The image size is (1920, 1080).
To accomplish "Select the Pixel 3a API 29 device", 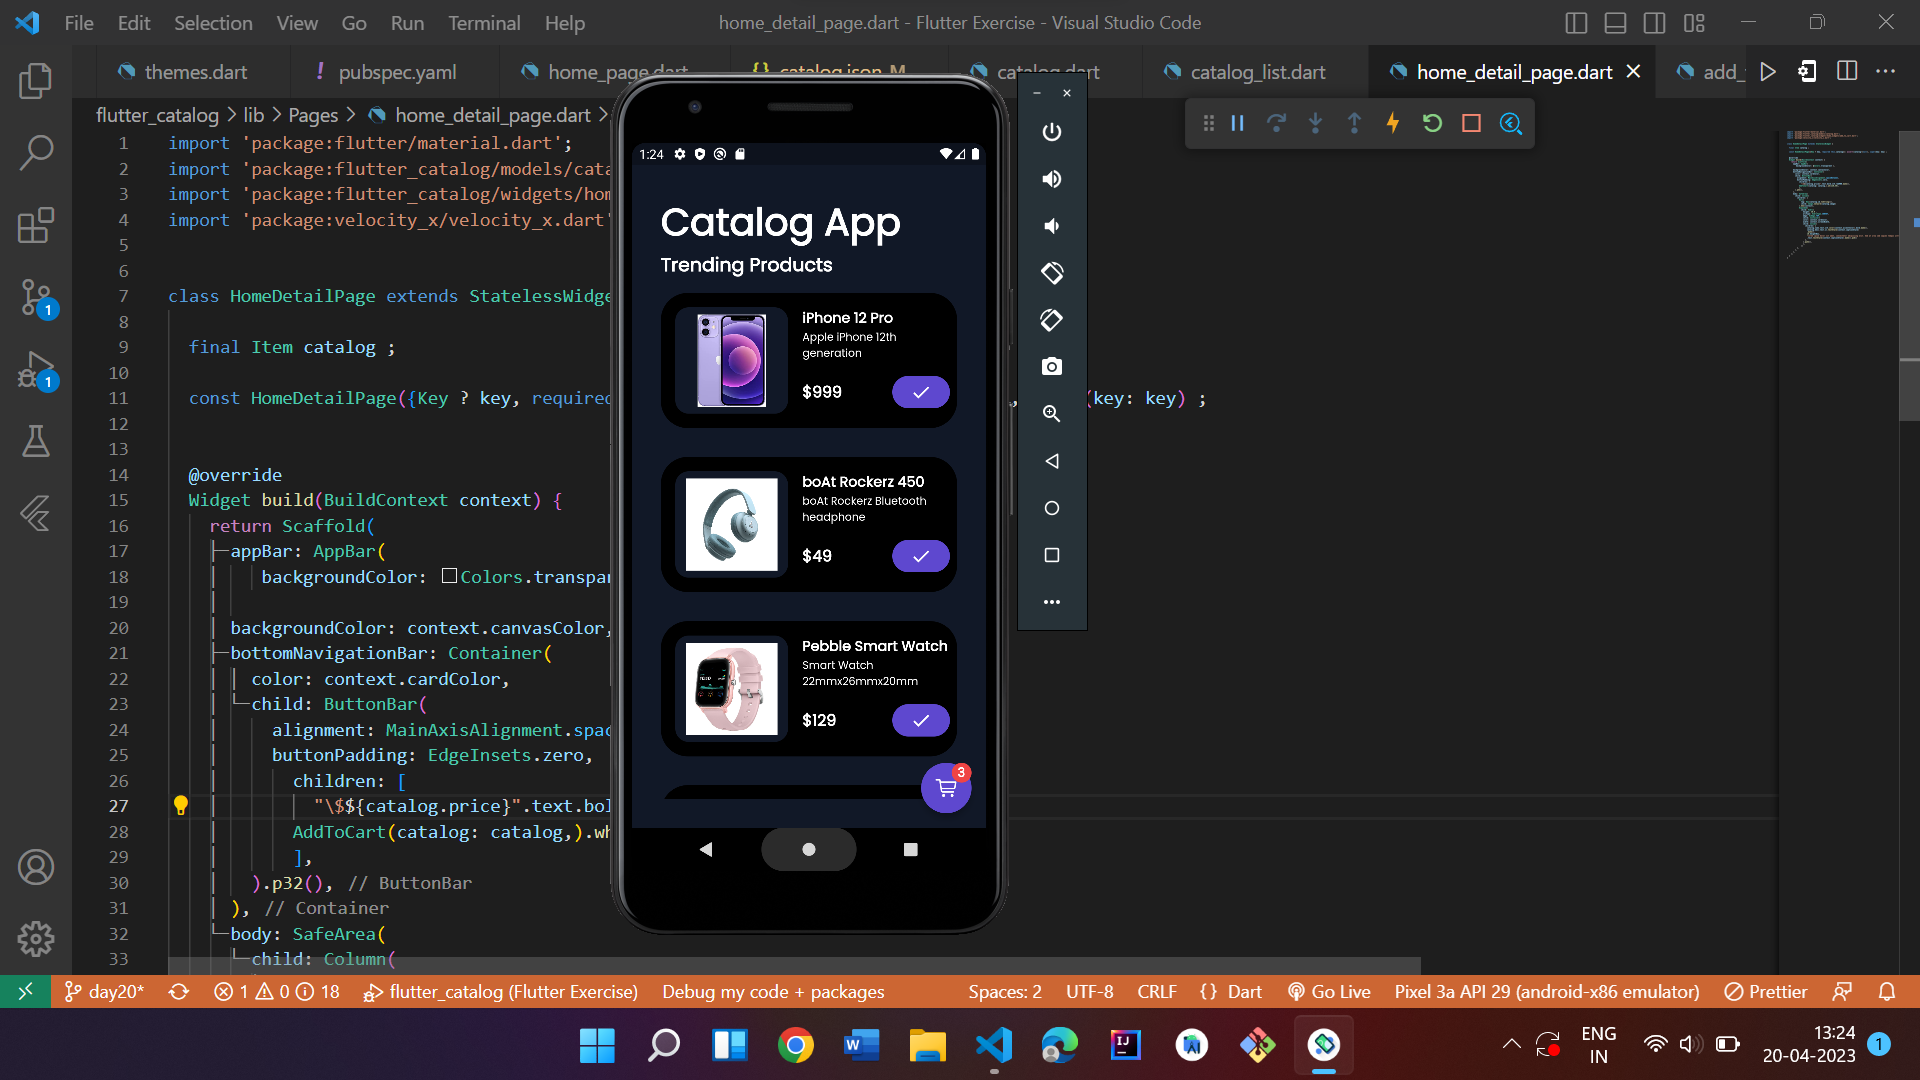I will [x=1547, y=991].
